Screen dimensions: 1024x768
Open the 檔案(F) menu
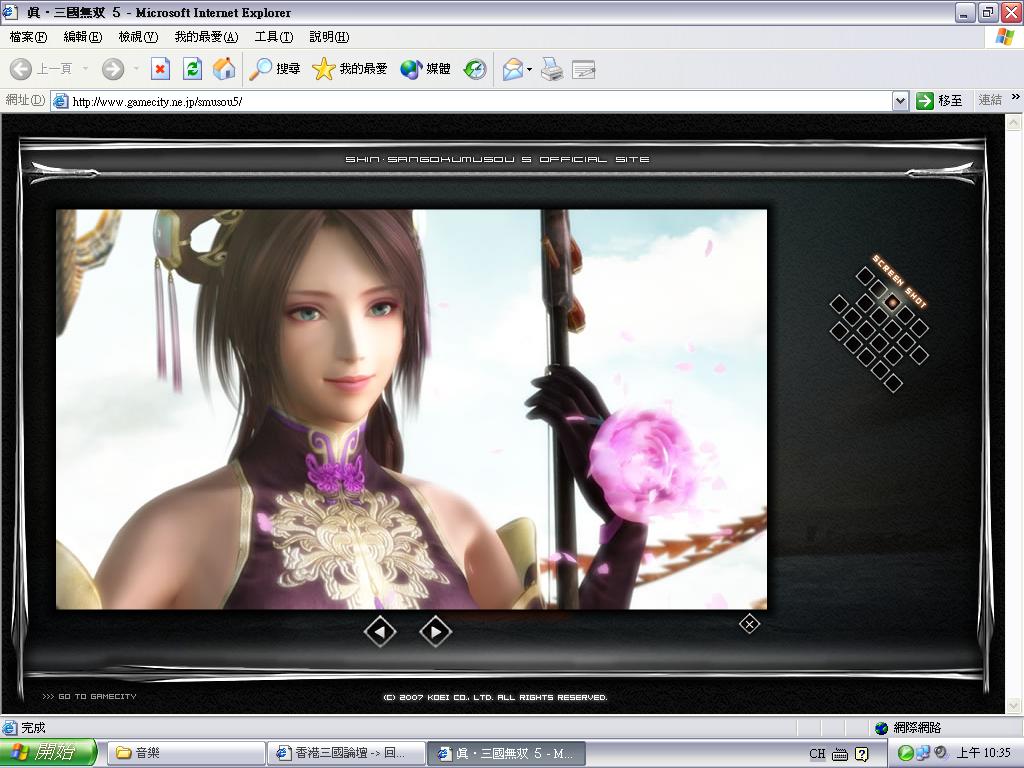click(x=28, y=37)
